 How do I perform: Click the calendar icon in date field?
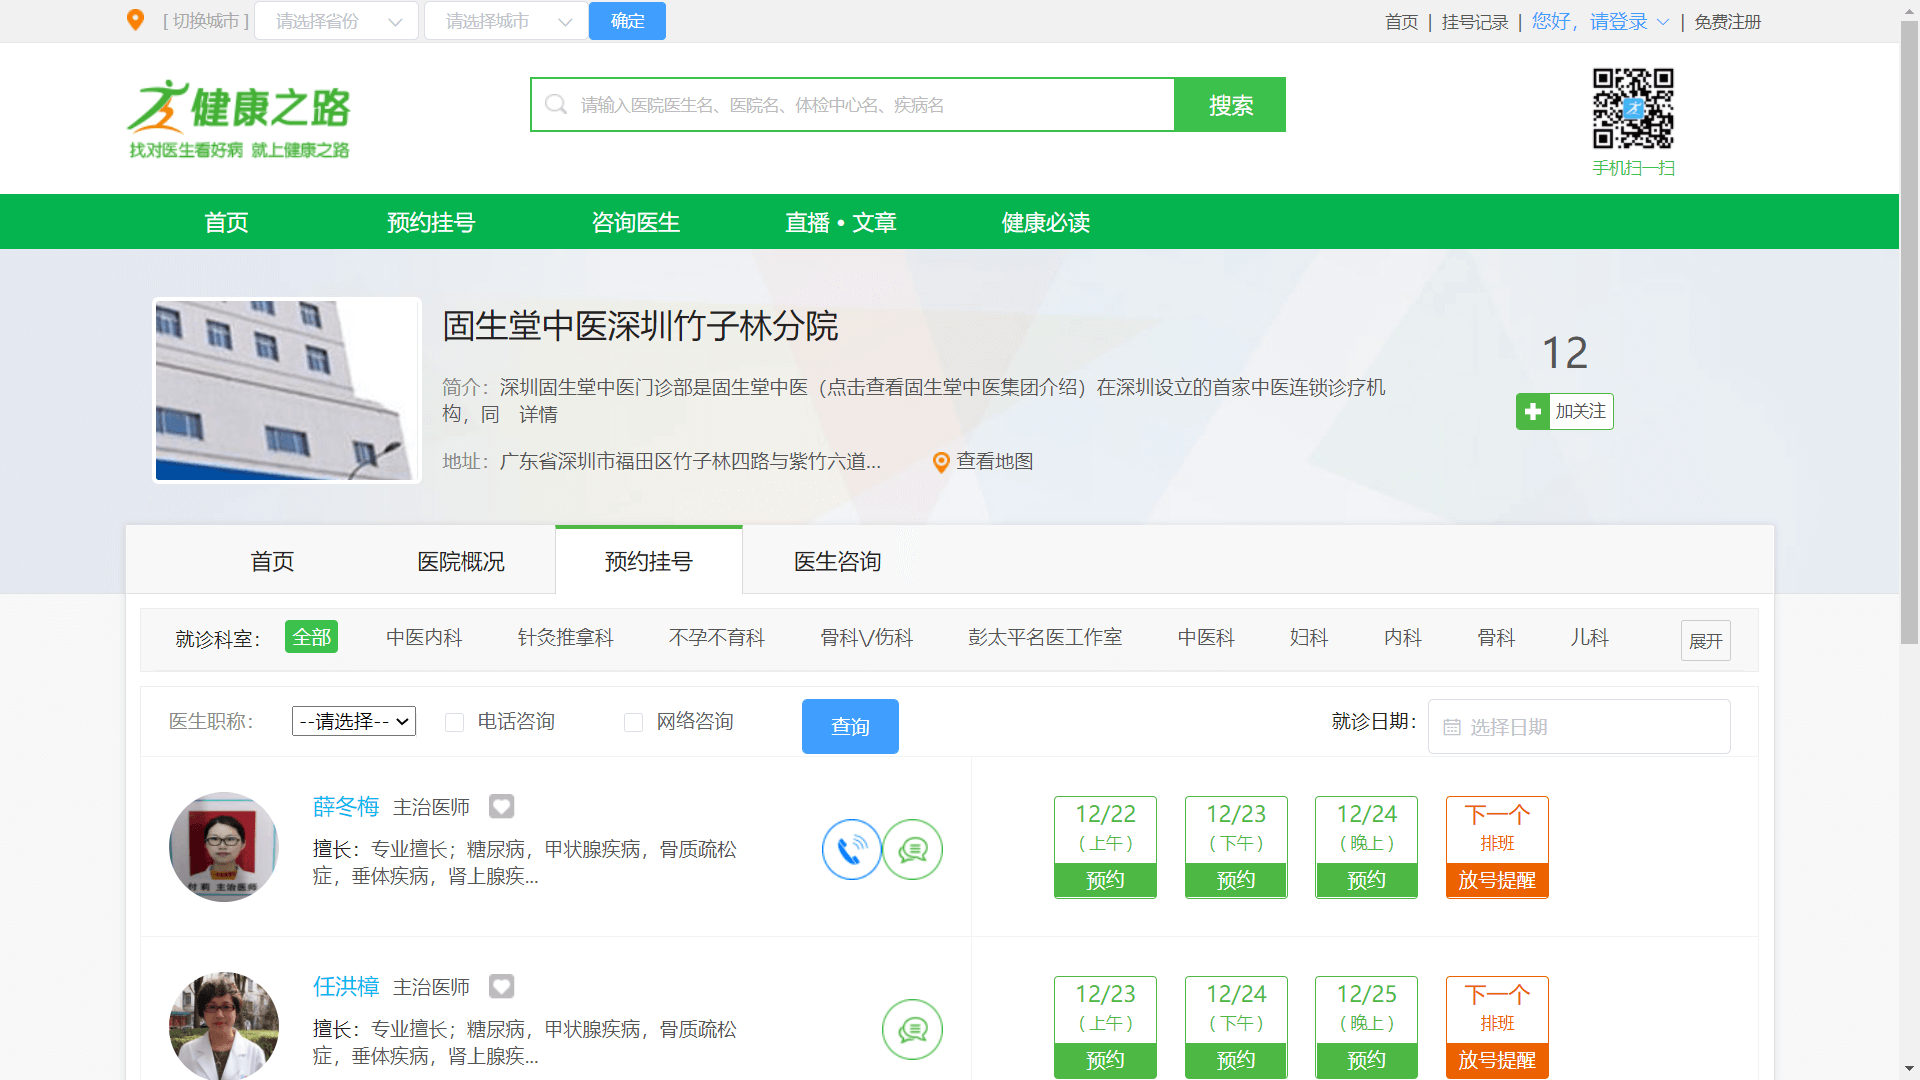click(1452, 727)
